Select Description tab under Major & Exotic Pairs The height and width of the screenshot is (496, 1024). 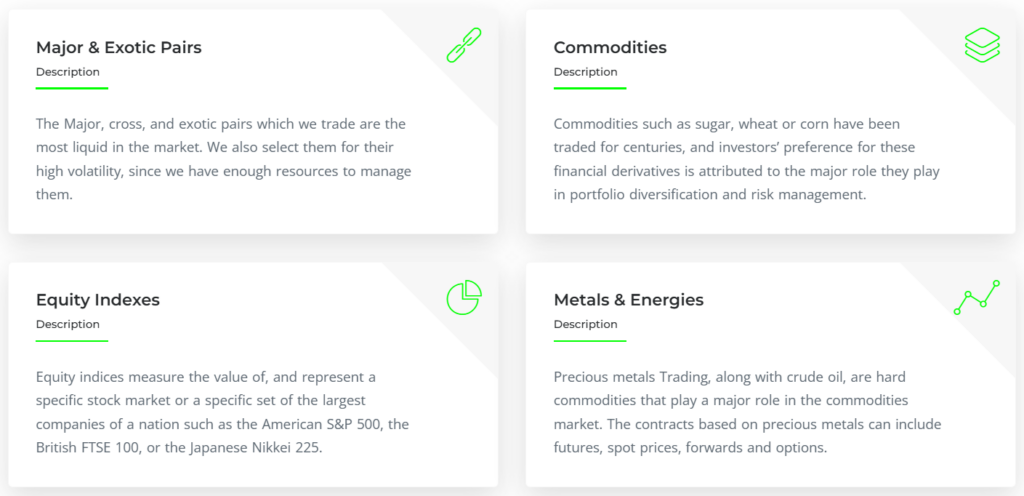point(68,72)
